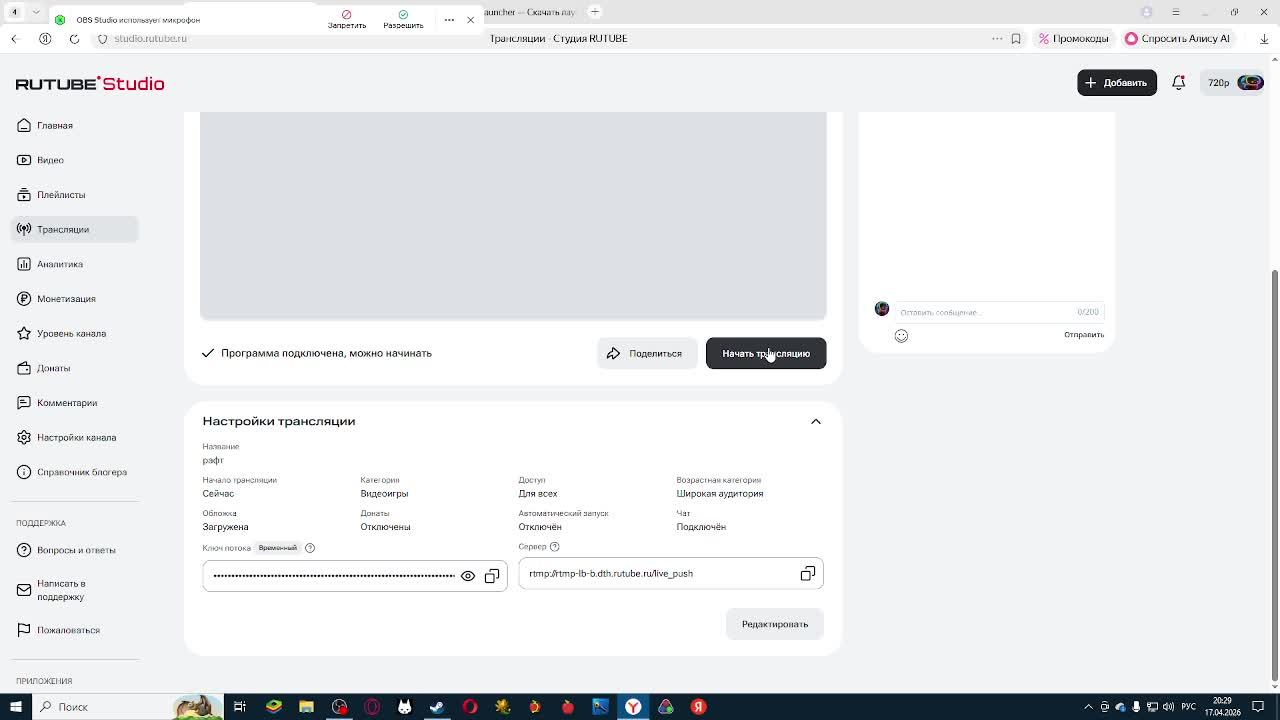Open the Аналитика sidebar section

tap(74, 264)
